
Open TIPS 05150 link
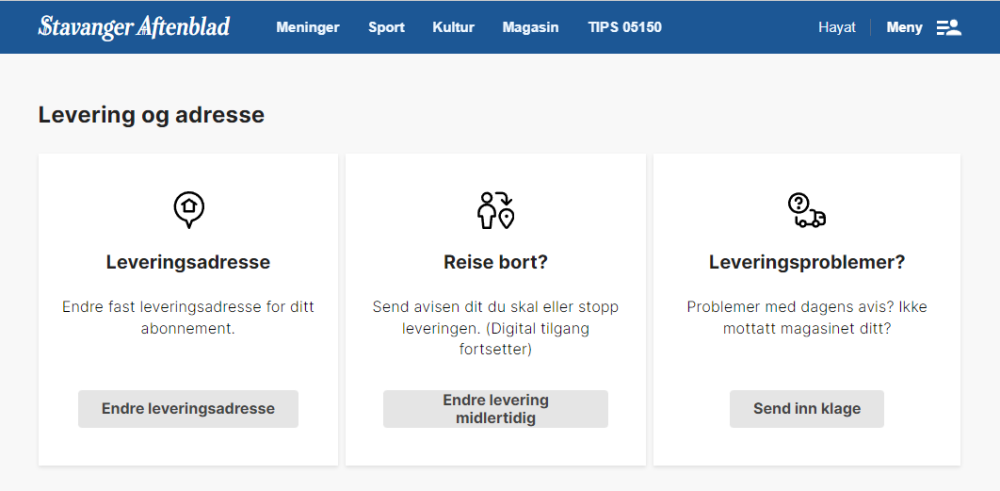coord(624,28)
